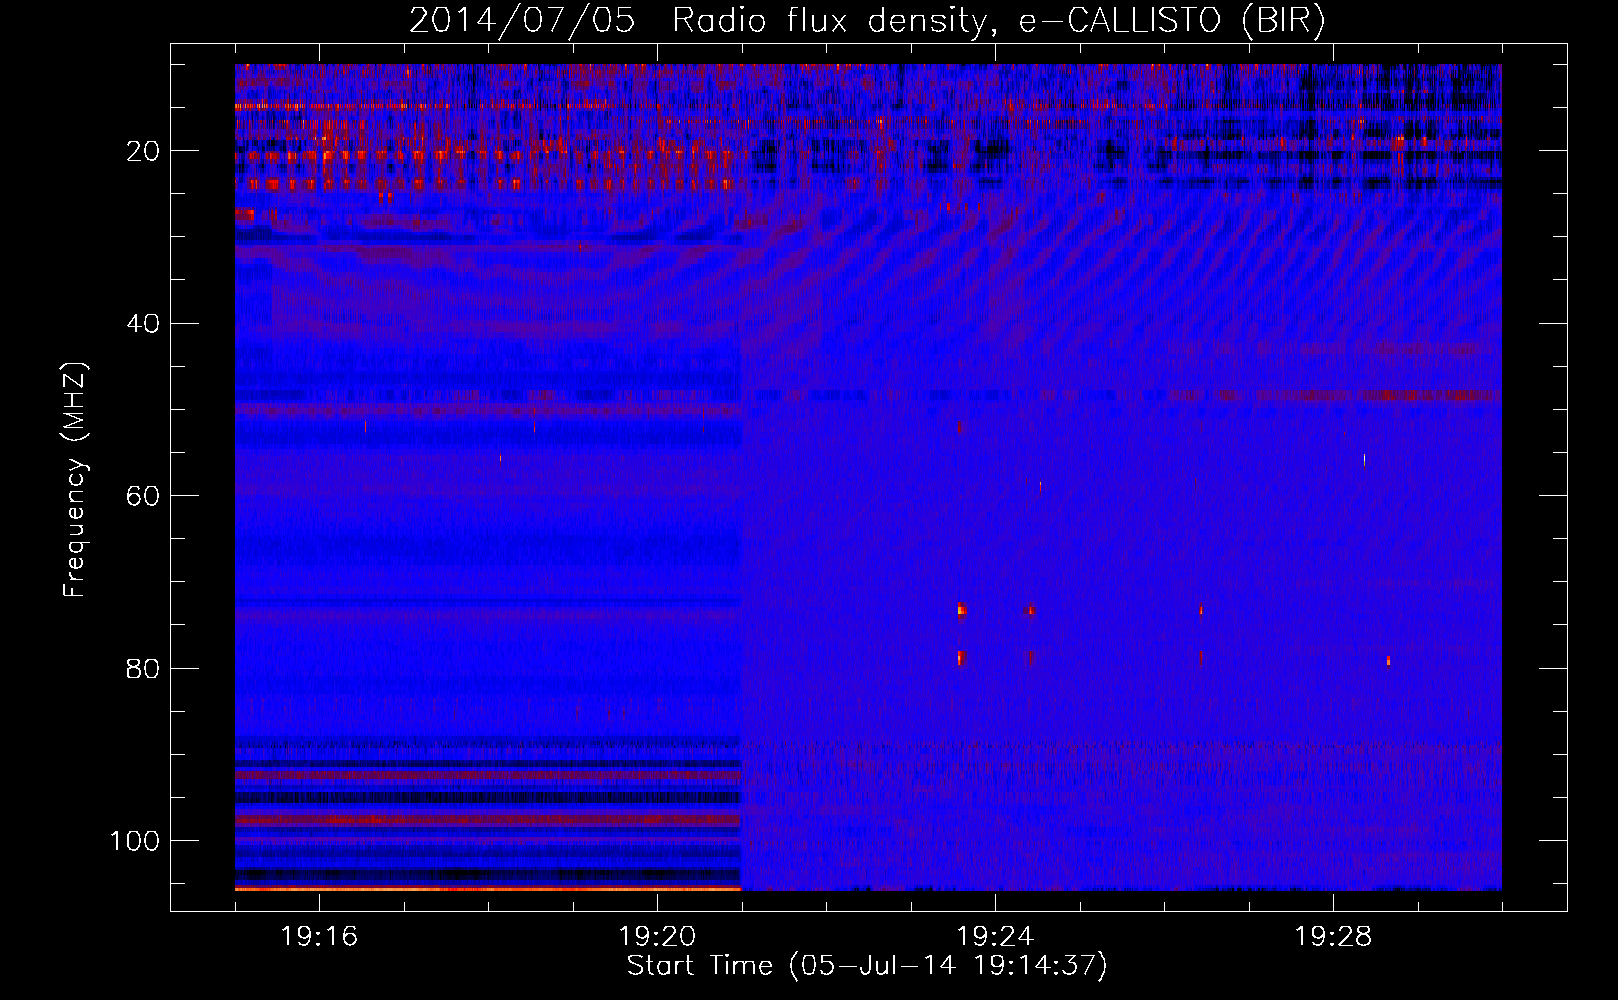Click the 40 MHz frequency tick label
This screenshot has height=1000, width=1618.
(143, 324)
